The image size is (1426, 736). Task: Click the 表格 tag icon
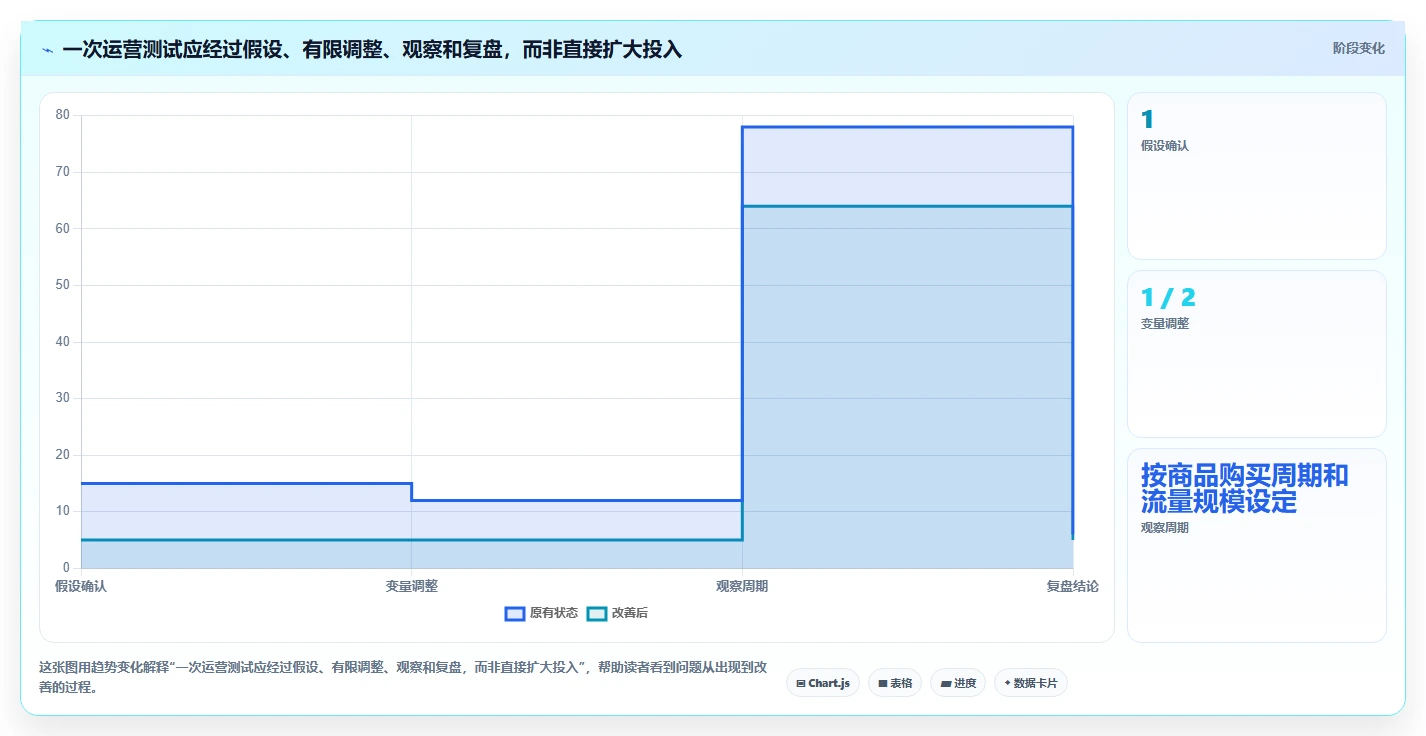click(883, 683)
